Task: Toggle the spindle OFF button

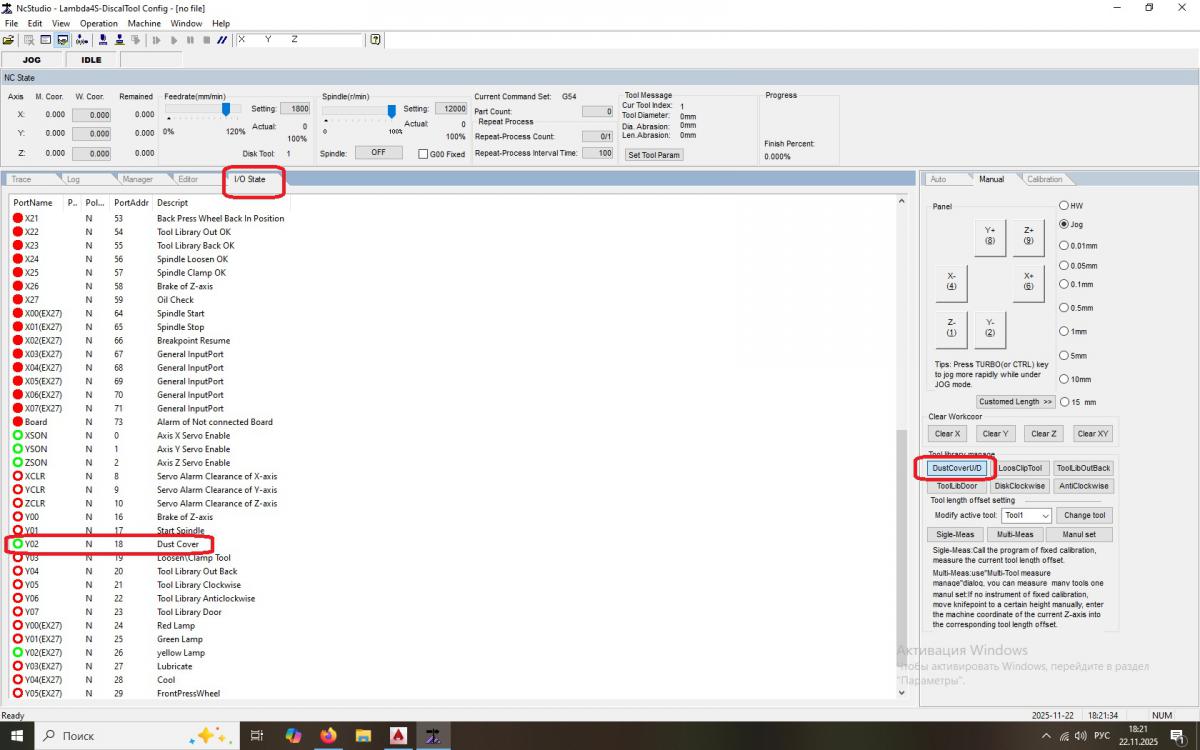Action: pyautogui.click(x=379, y=153)
